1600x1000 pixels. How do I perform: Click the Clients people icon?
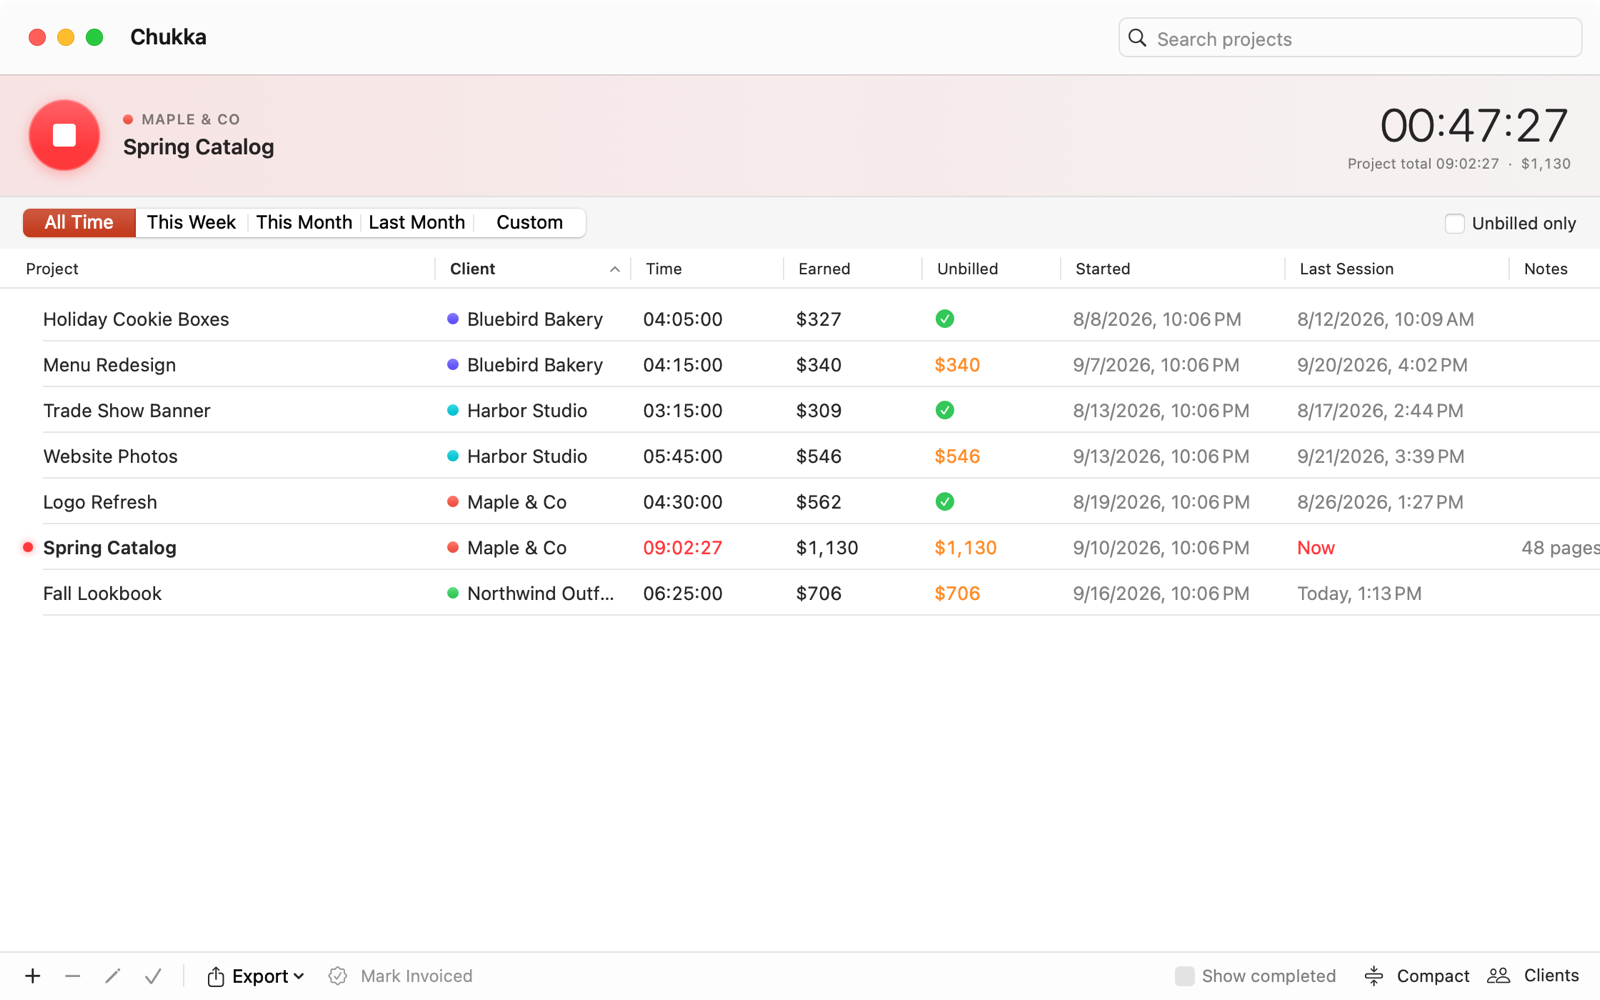(1498, 976)
